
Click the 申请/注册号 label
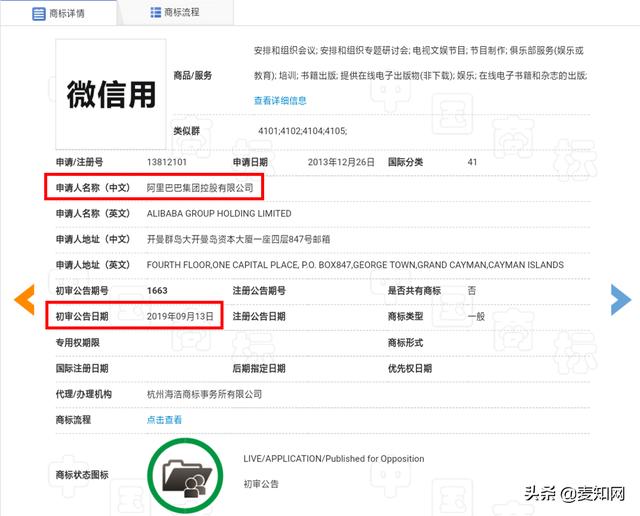point(79,162)
